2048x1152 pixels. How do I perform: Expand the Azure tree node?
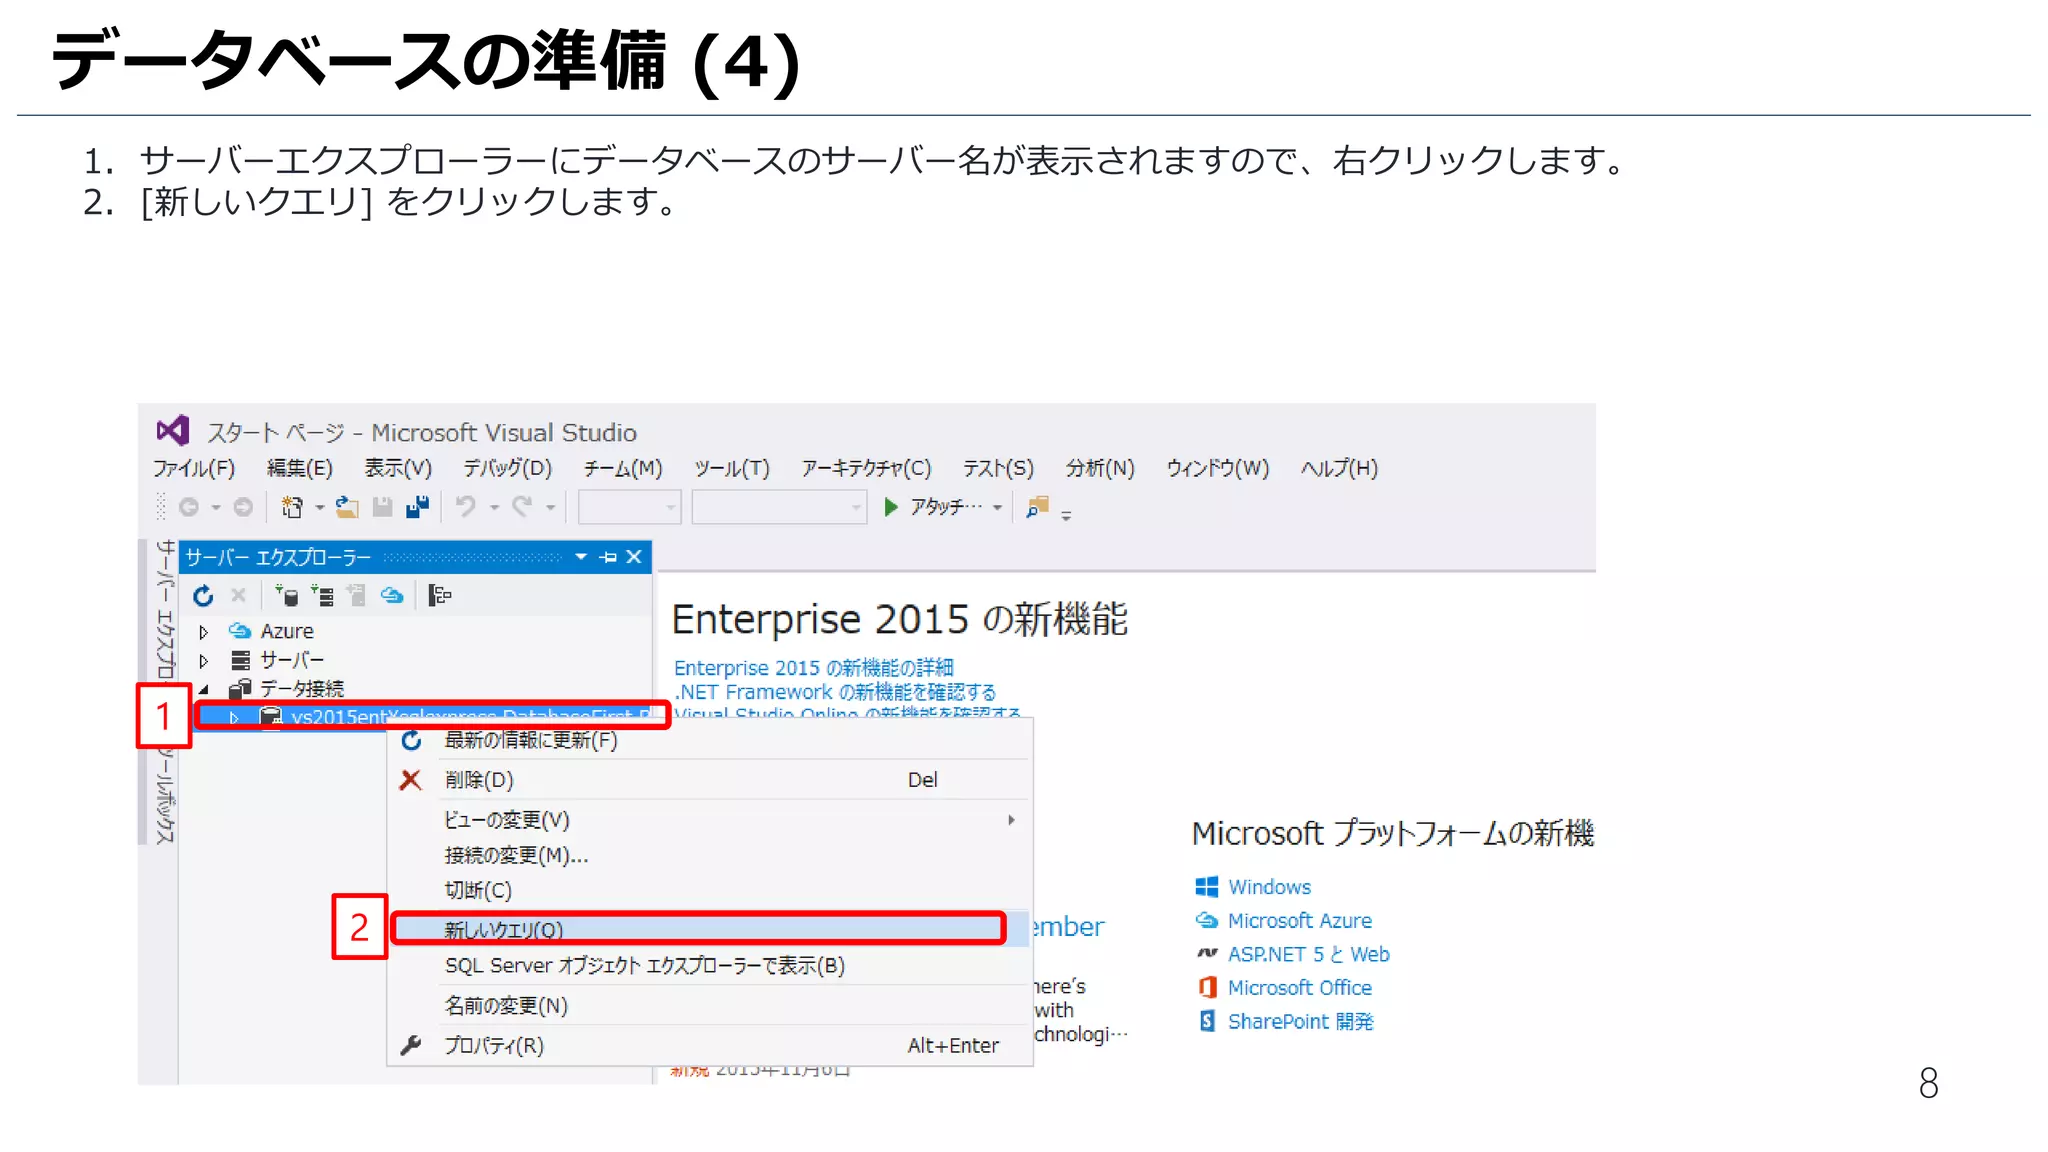[x=204, y=632]
